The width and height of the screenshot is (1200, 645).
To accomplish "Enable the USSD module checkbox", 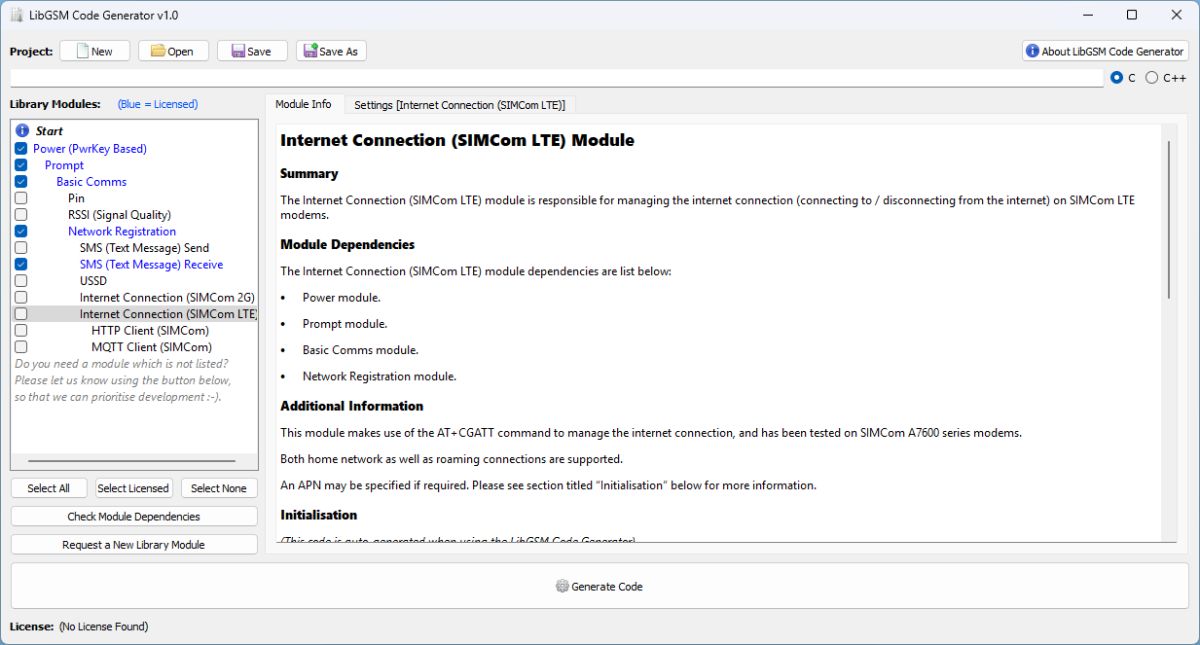I will tap(21, 281).
